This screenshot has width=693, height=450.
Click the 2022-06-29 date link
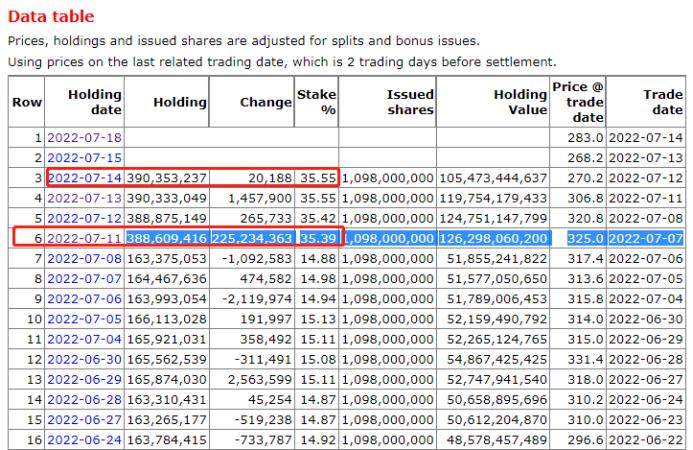[x=84, y=380]
